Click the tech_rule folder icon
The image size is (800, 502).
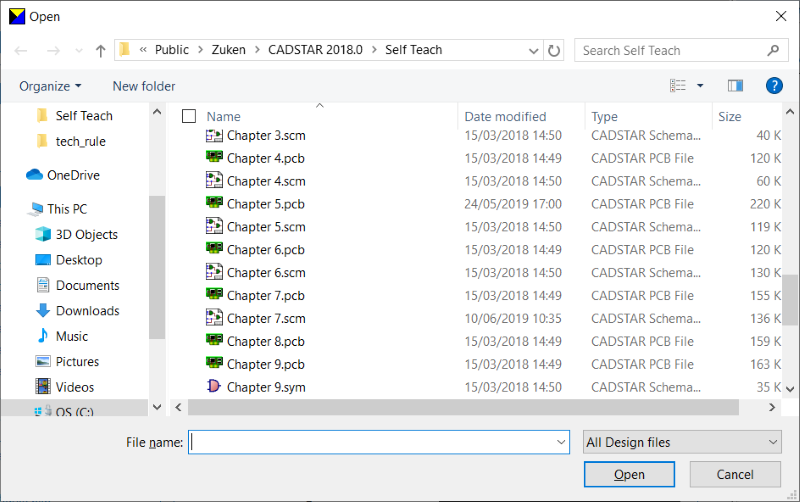(x=42, y=141)
